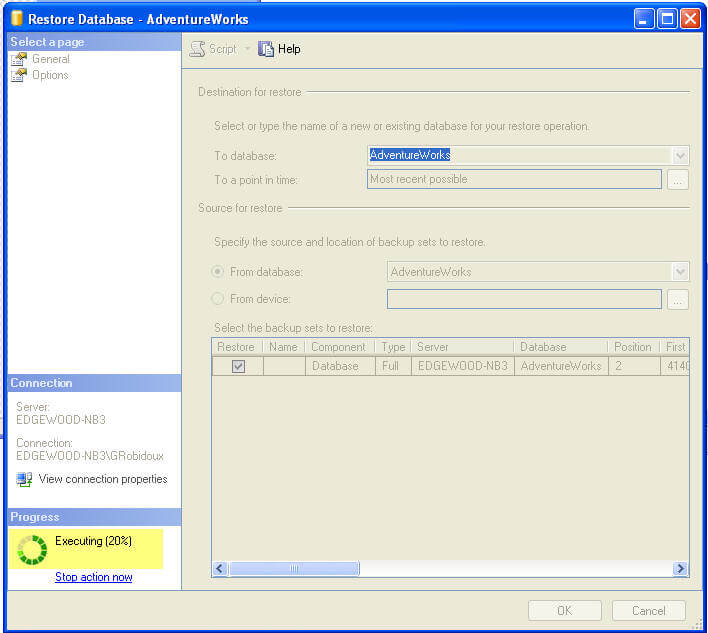Viewport: 708px width, 633px height.
Task: Open View connection properties link
Action: tap(103, 479)
